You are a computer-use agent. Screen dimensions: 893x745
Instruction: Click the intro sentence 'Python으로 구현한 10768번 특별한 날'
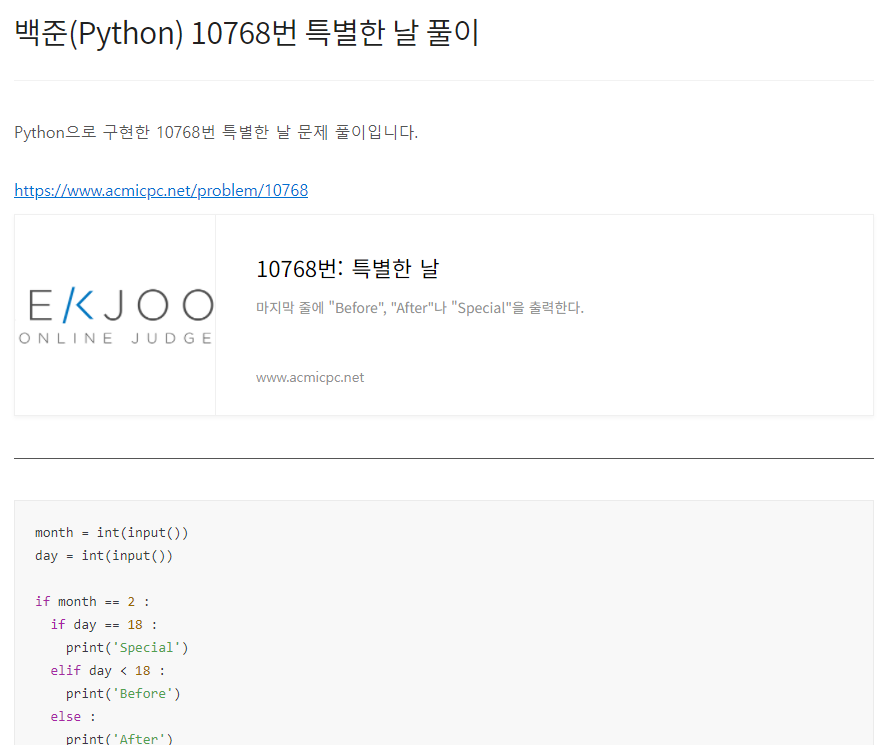(216, 132)
